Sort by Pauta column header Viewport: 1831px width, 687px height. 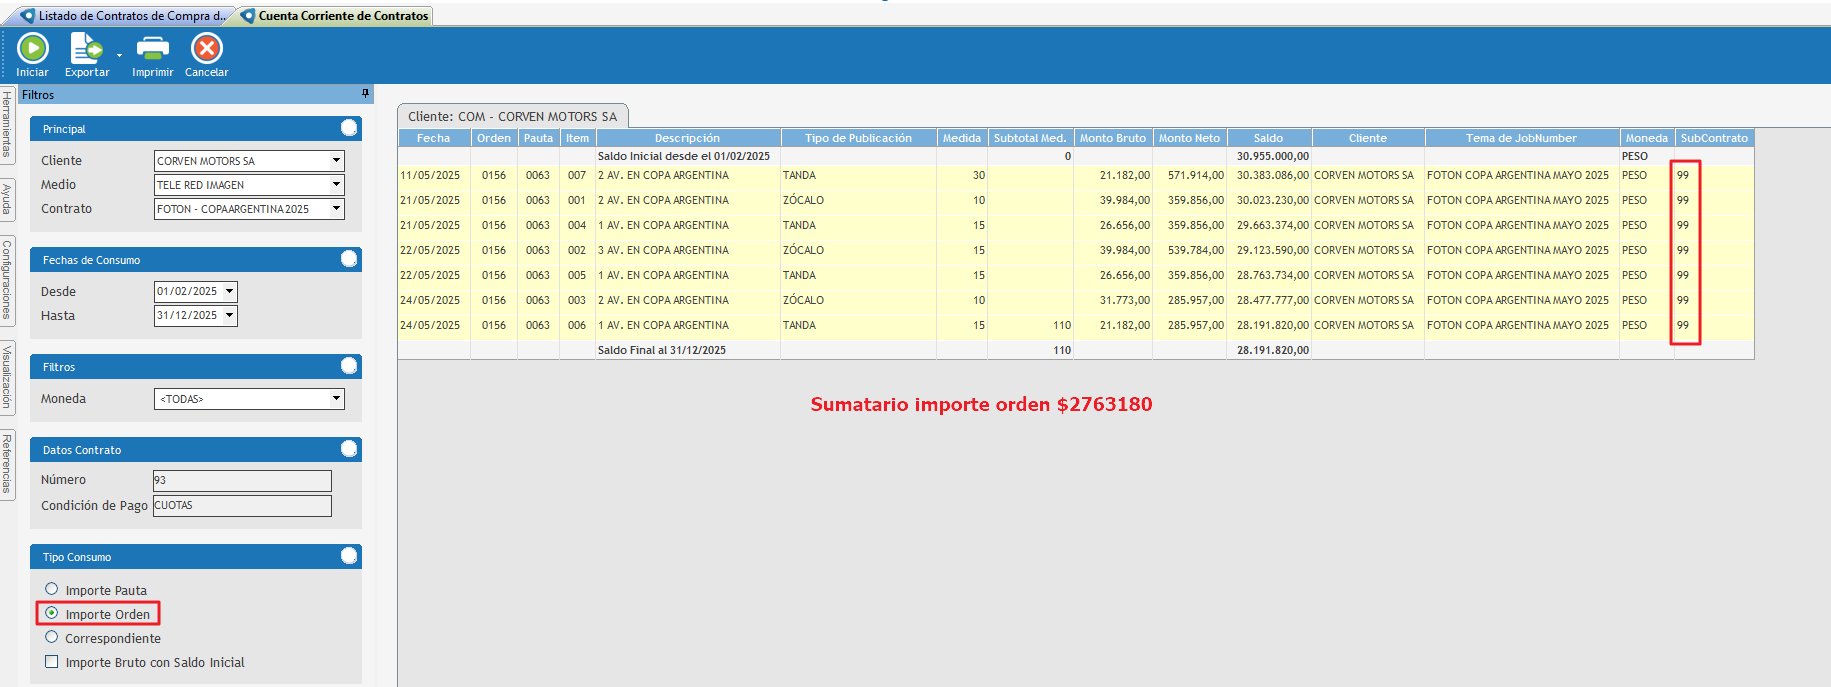pos(538,138)
